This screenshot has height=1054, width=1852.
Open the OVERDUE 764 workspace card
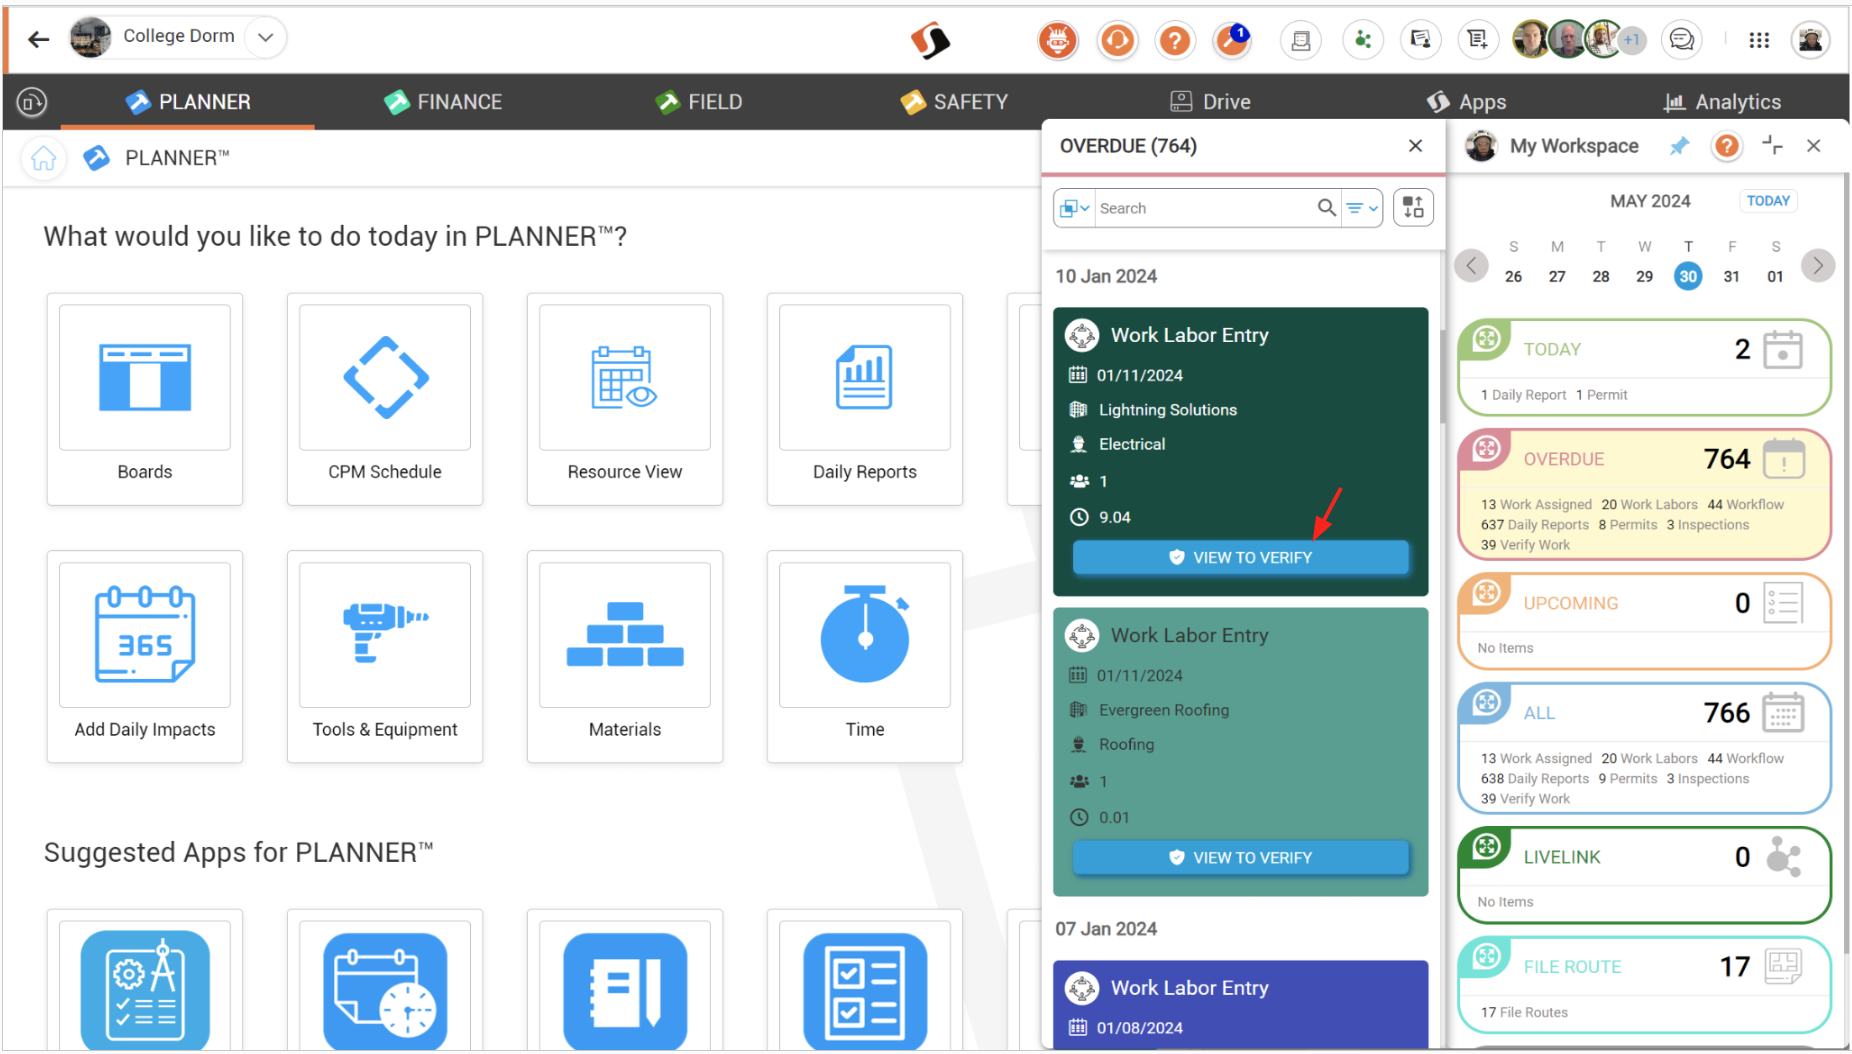coord(1644,495)
